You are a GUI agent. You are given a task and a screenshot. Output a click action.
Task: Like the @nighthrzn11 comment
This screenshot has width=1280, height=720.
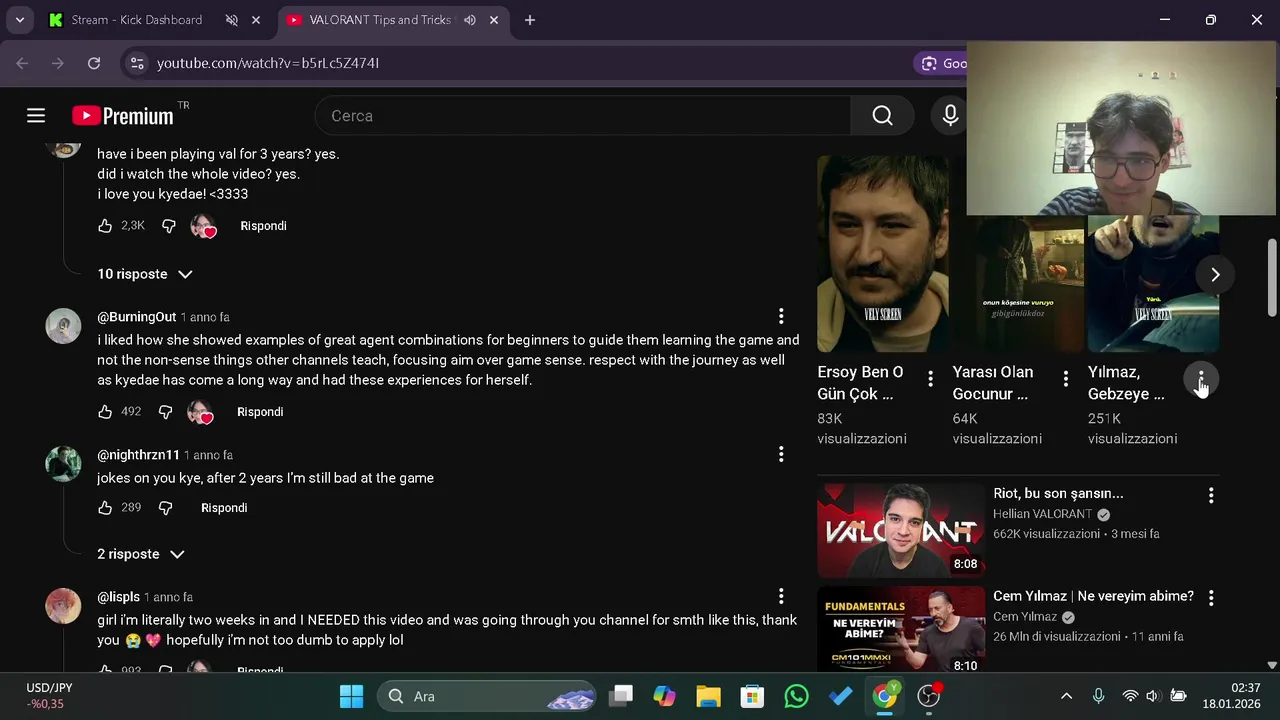105,508
